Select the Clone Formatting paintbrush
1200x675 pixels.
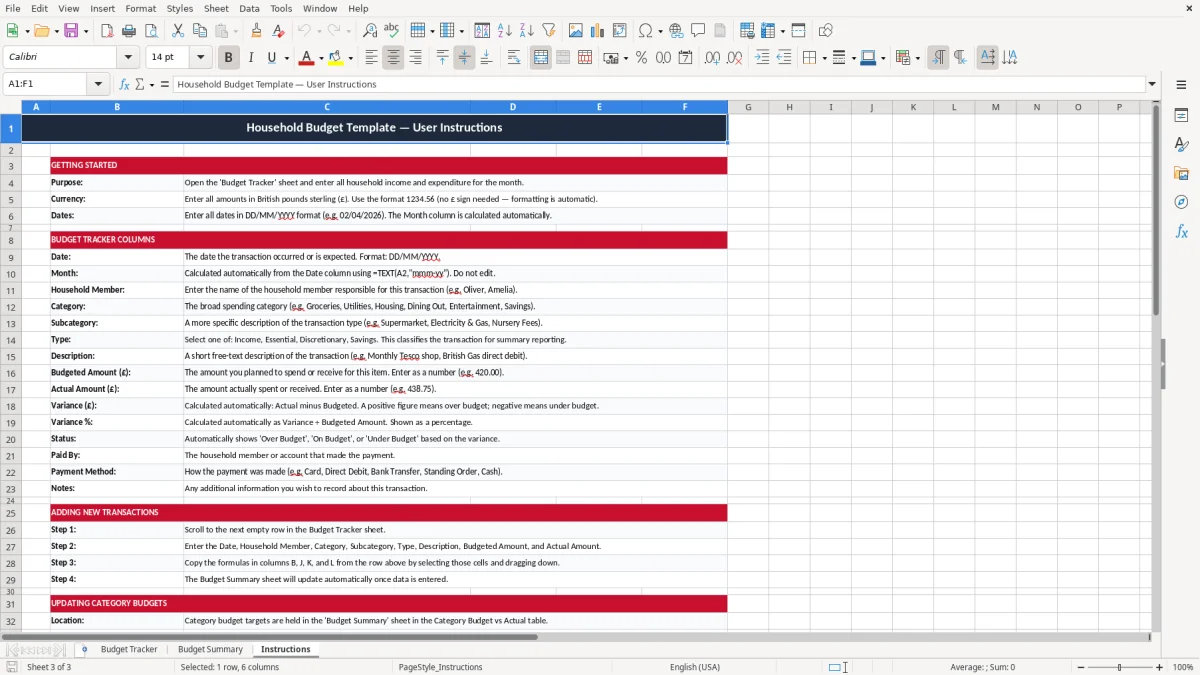(x=256, y=31)
